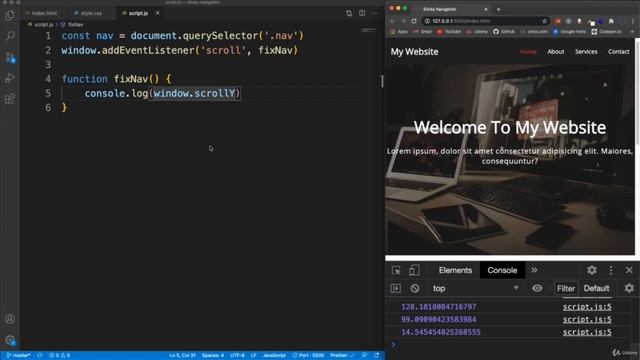Click the Contact nav link
Viewport: 640px width, 360px height.
point(618,51)
